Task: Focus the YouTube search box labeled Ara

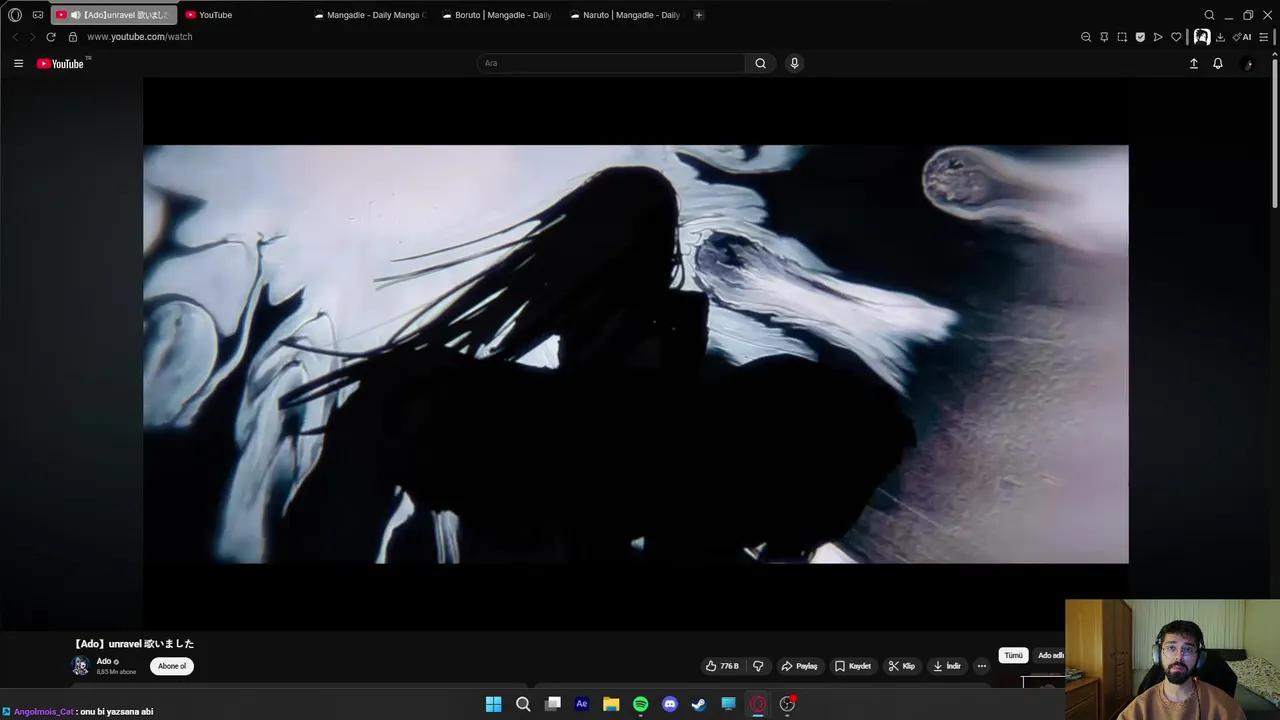Action: 610,63
